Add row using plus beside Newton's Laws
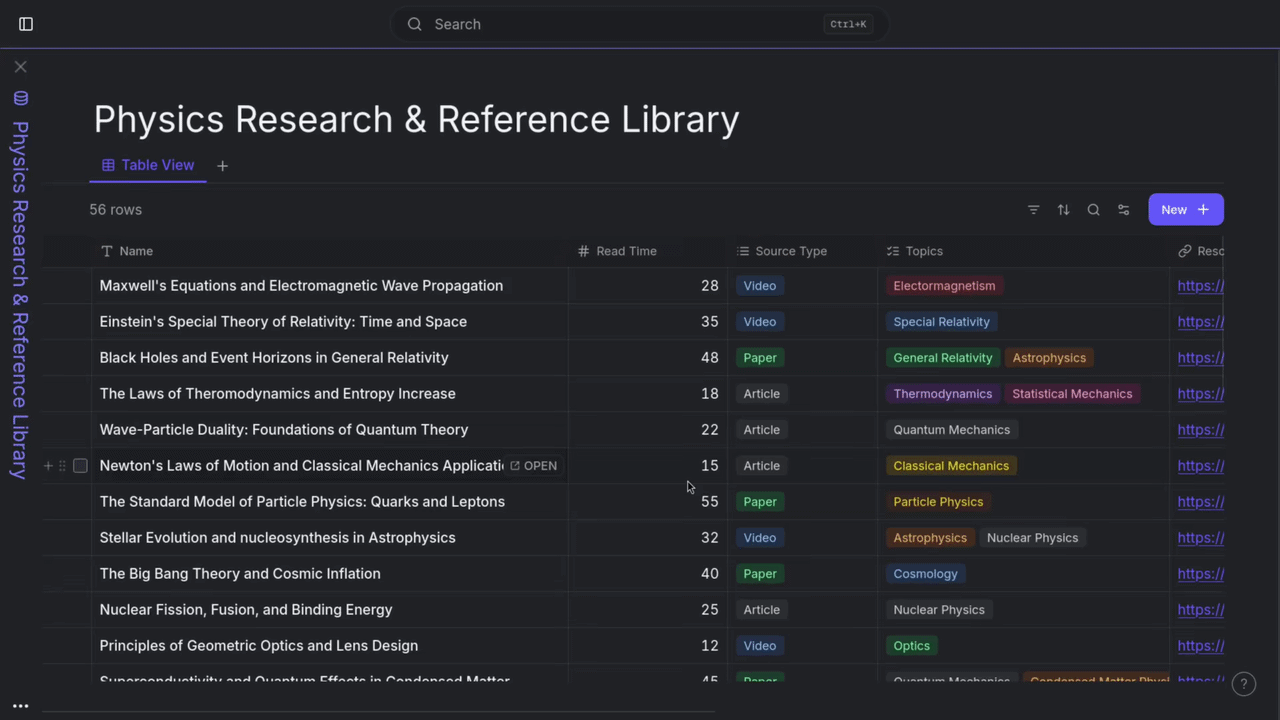The width and height of the screenshot is (1280, 720). click(x=48, y=466)
